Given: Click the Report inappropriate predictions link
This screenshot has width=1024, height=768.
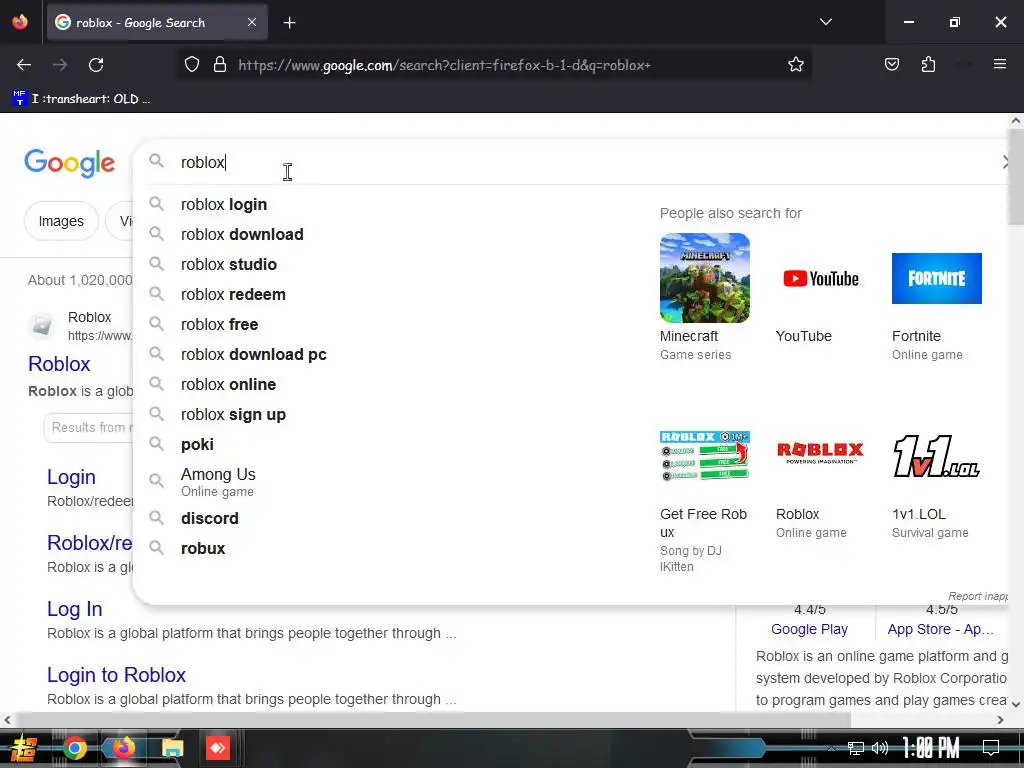Looking at the screenshot, I should tap(978, 596).
